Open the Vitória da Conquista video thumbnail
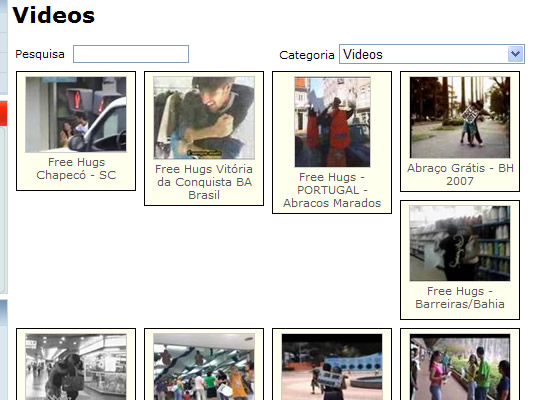 point(204,118)
